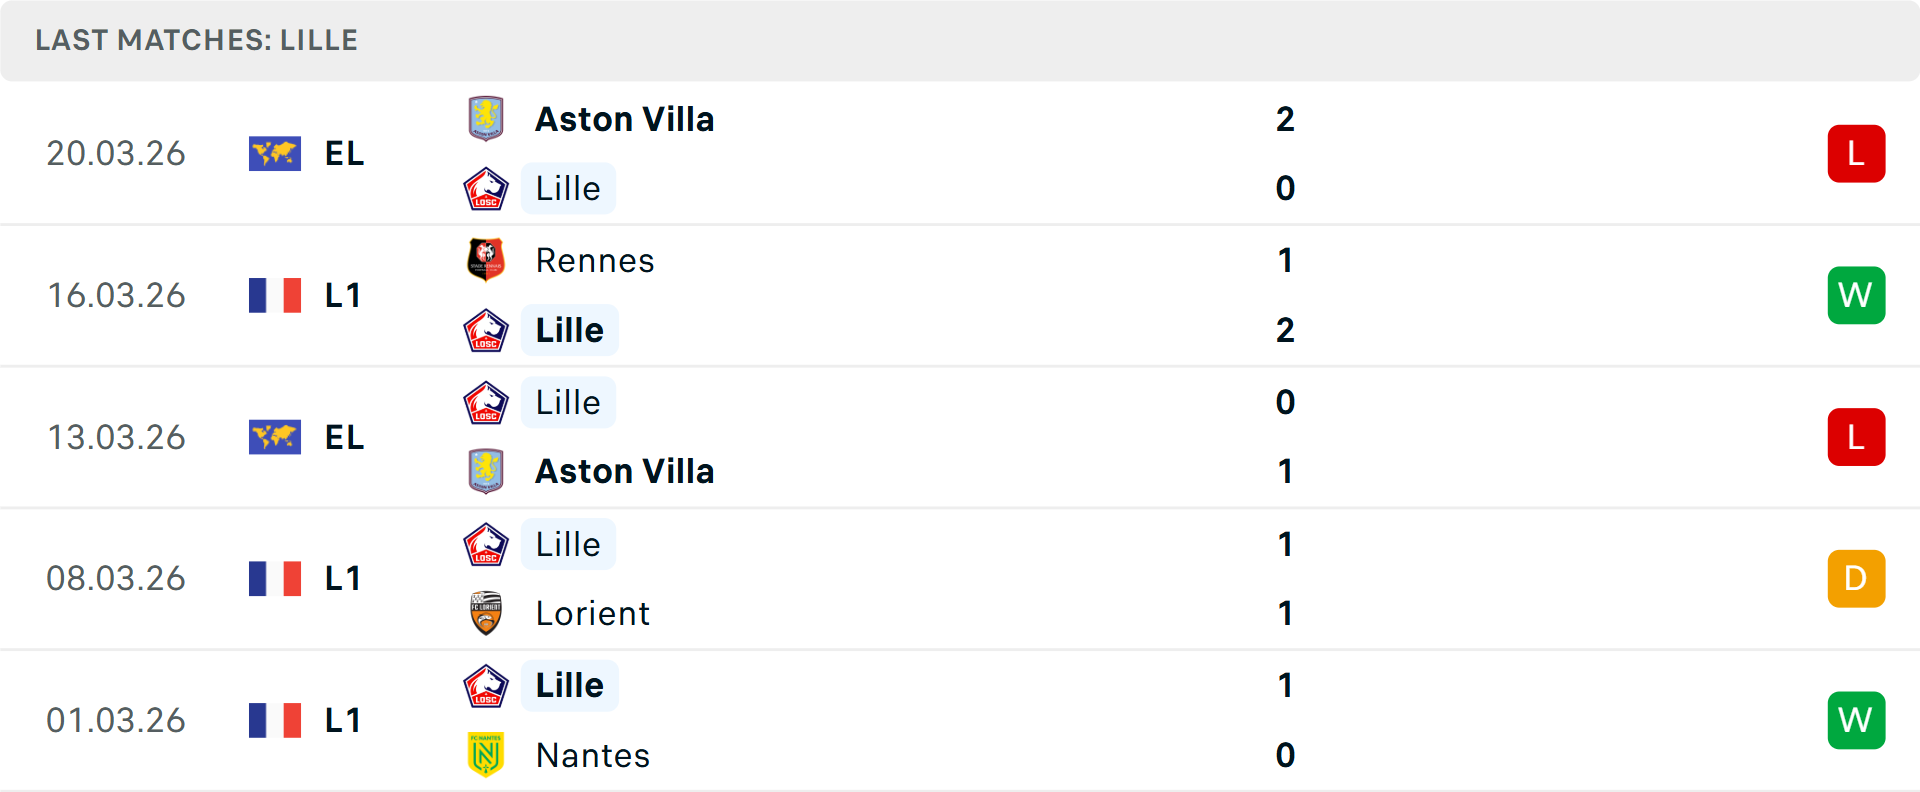Select highlighted Lille name in Rennes match
Screen dimensions: 1920x792
[x=570, y=331]
